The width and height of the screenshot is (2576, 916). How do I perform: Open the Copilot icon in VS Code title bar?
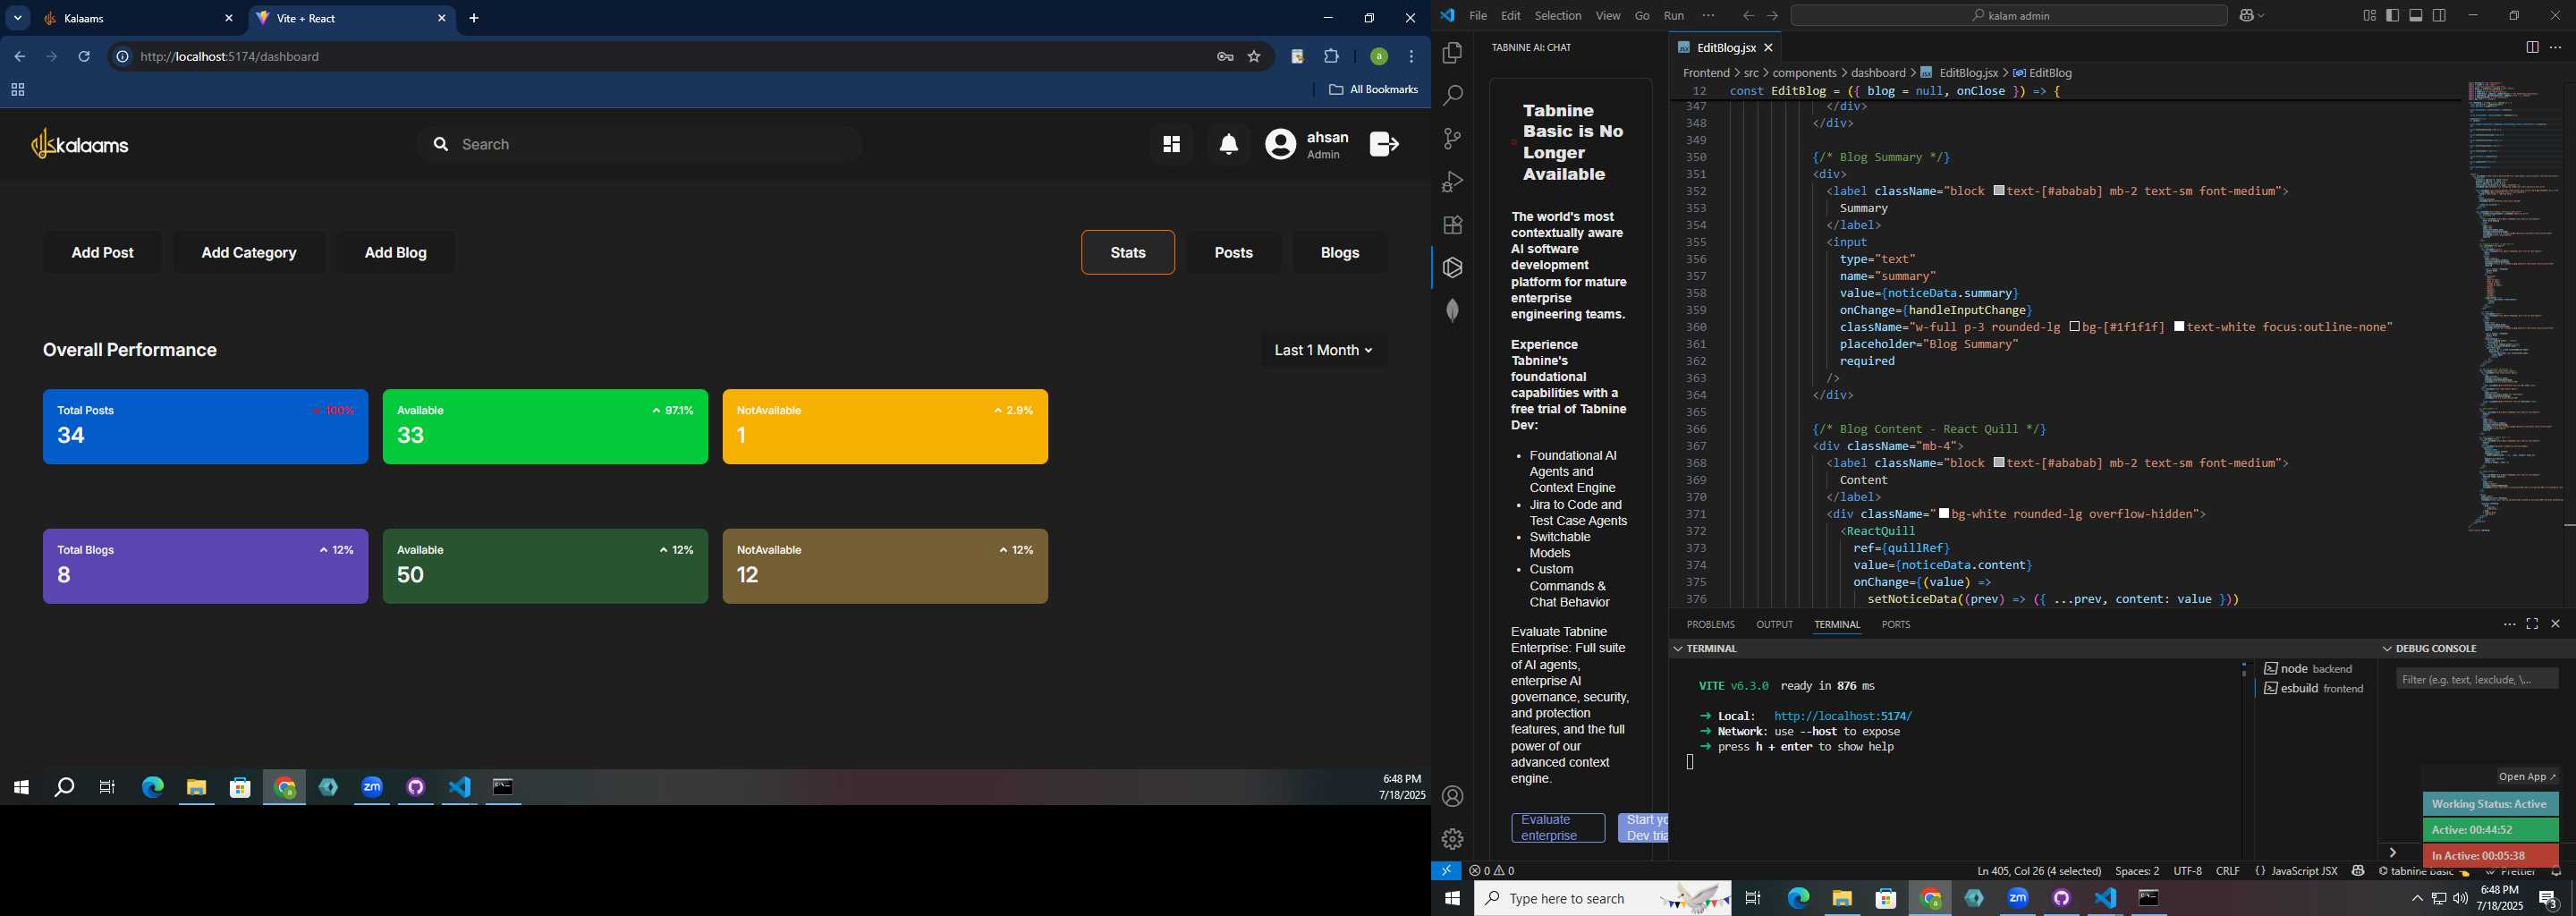(x=2247, y=16)
